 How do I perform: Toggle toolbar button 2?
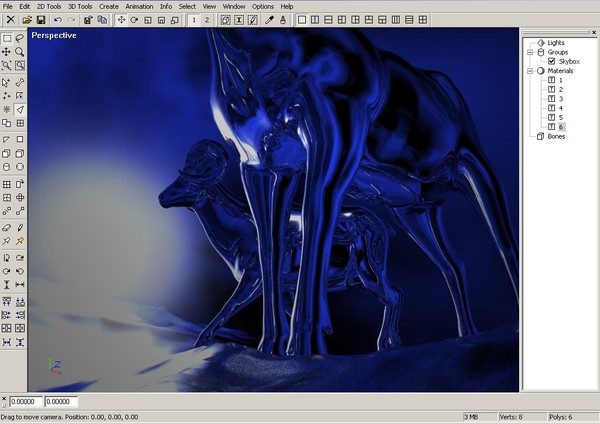pos(207,20)
